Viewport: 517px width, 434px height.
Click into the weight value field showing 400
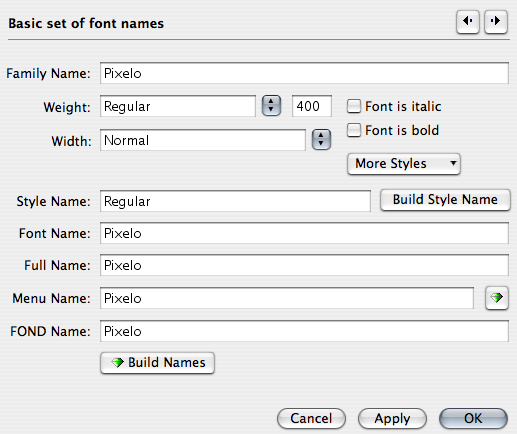pos(312,106)
